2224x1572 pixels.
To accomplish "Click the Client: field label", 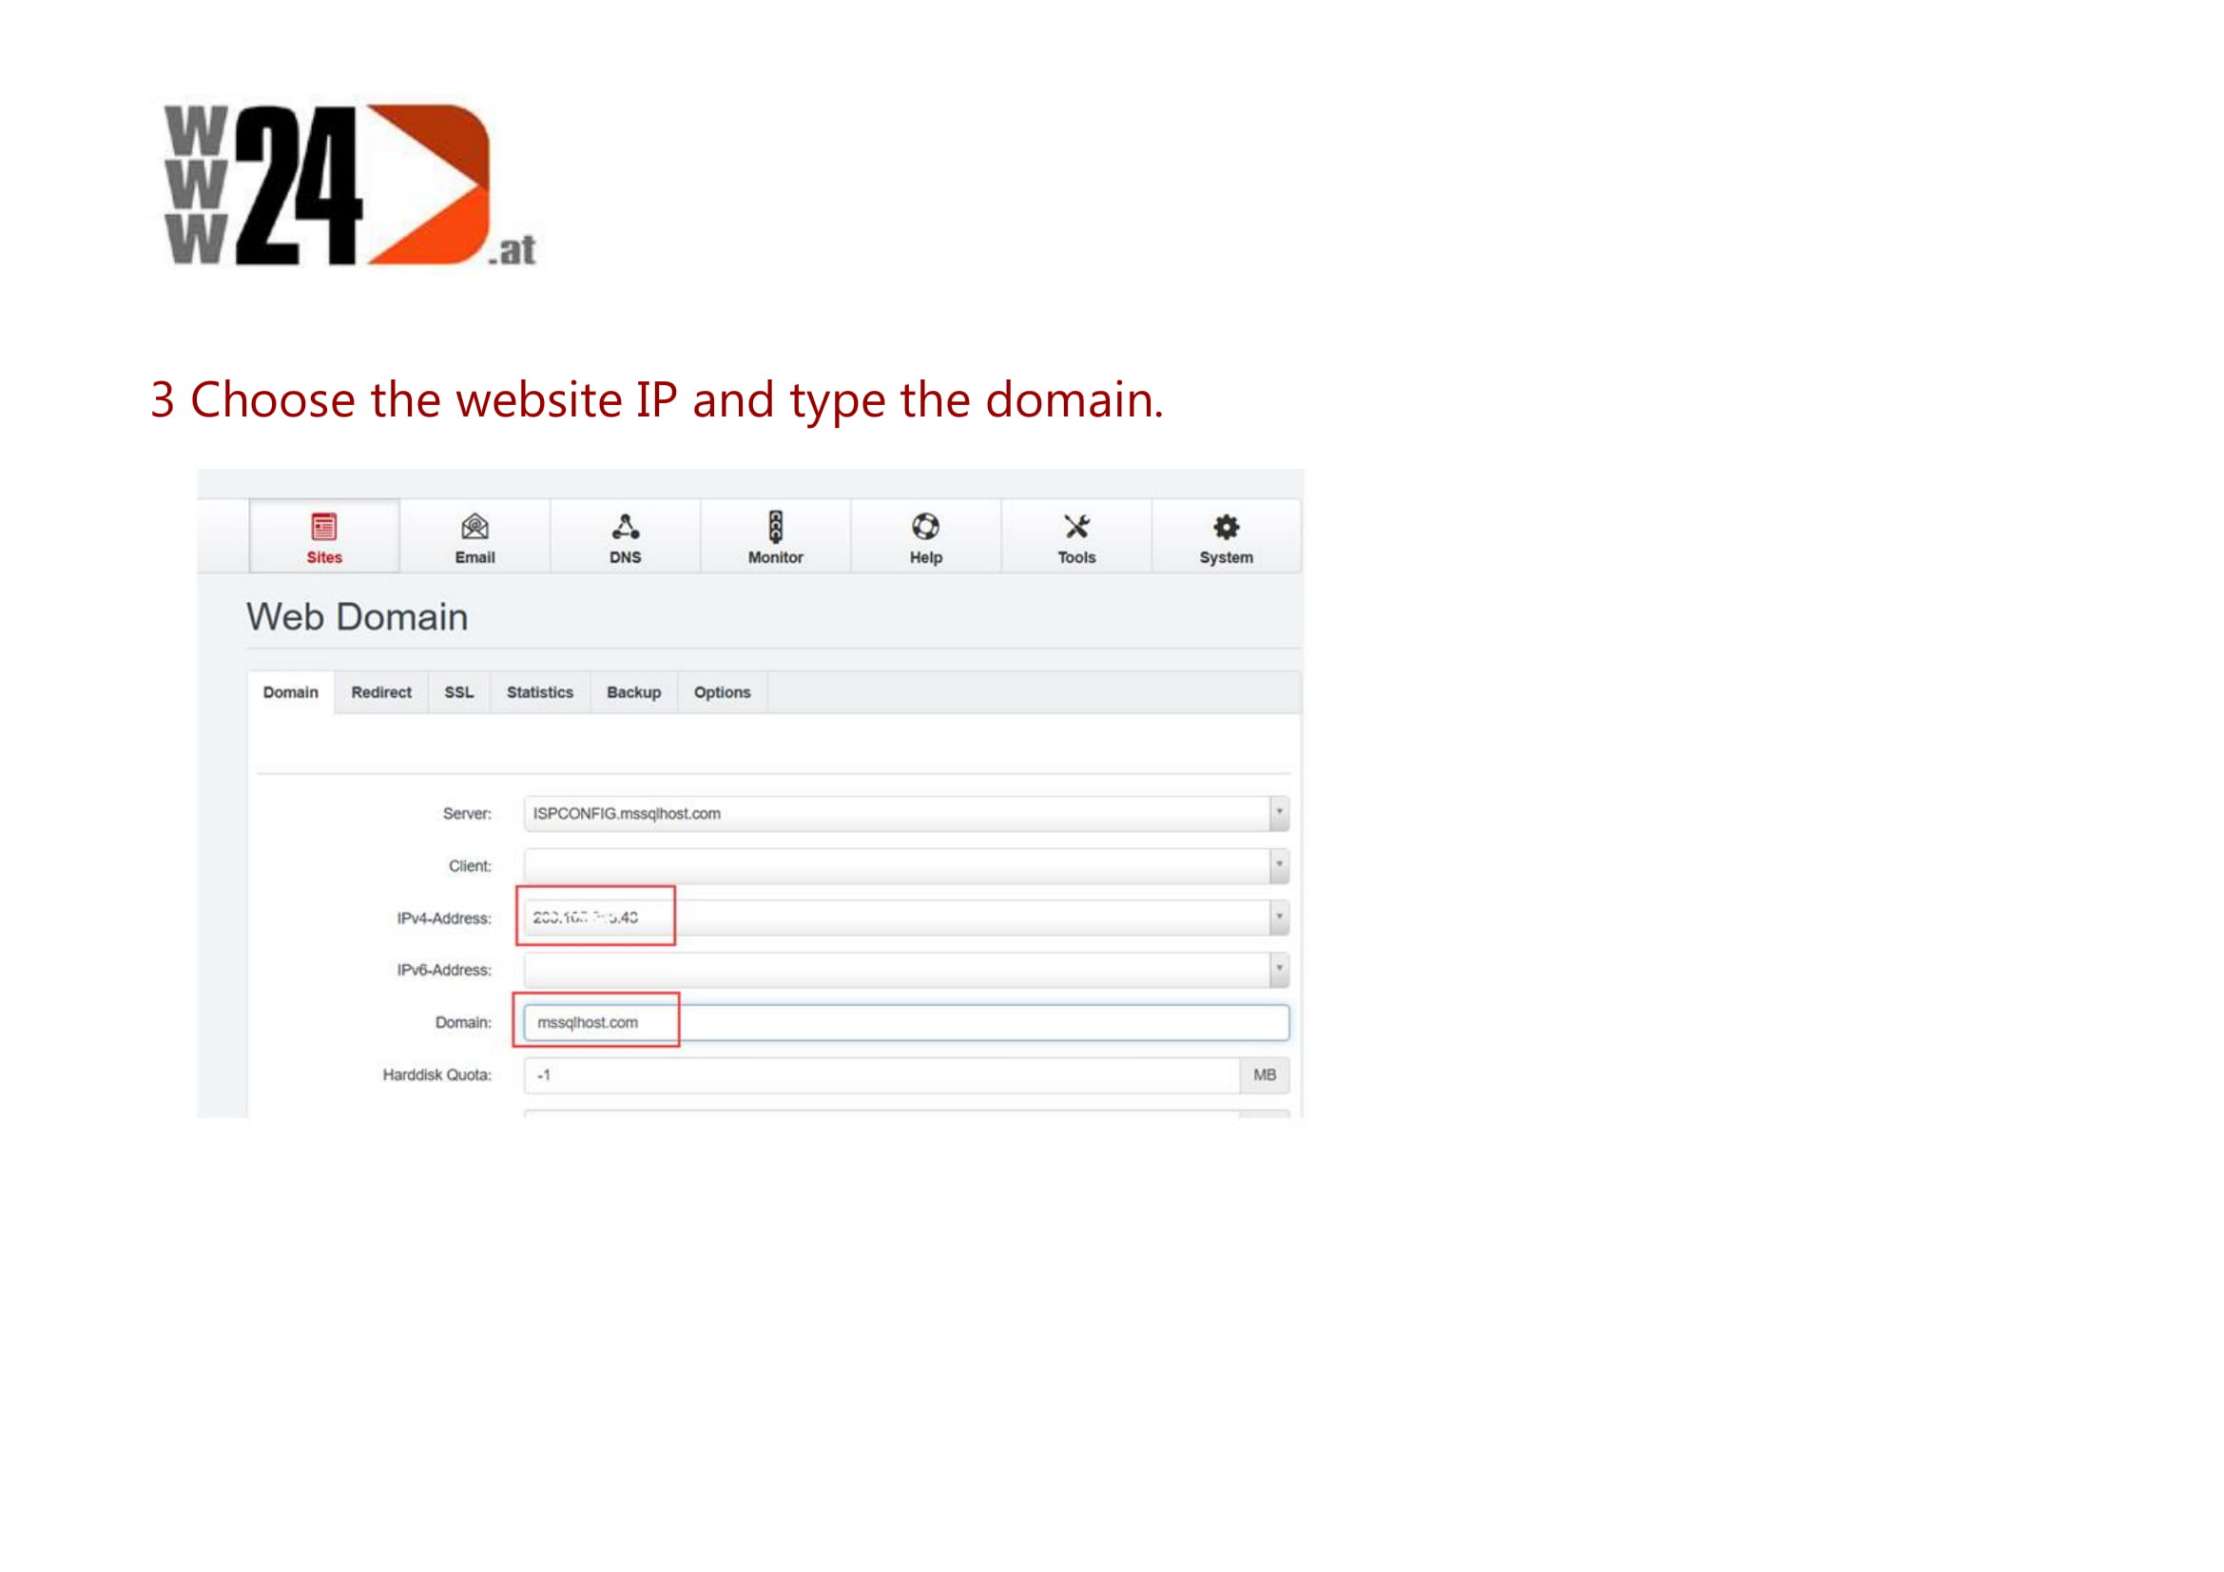I will pos(470,867).
